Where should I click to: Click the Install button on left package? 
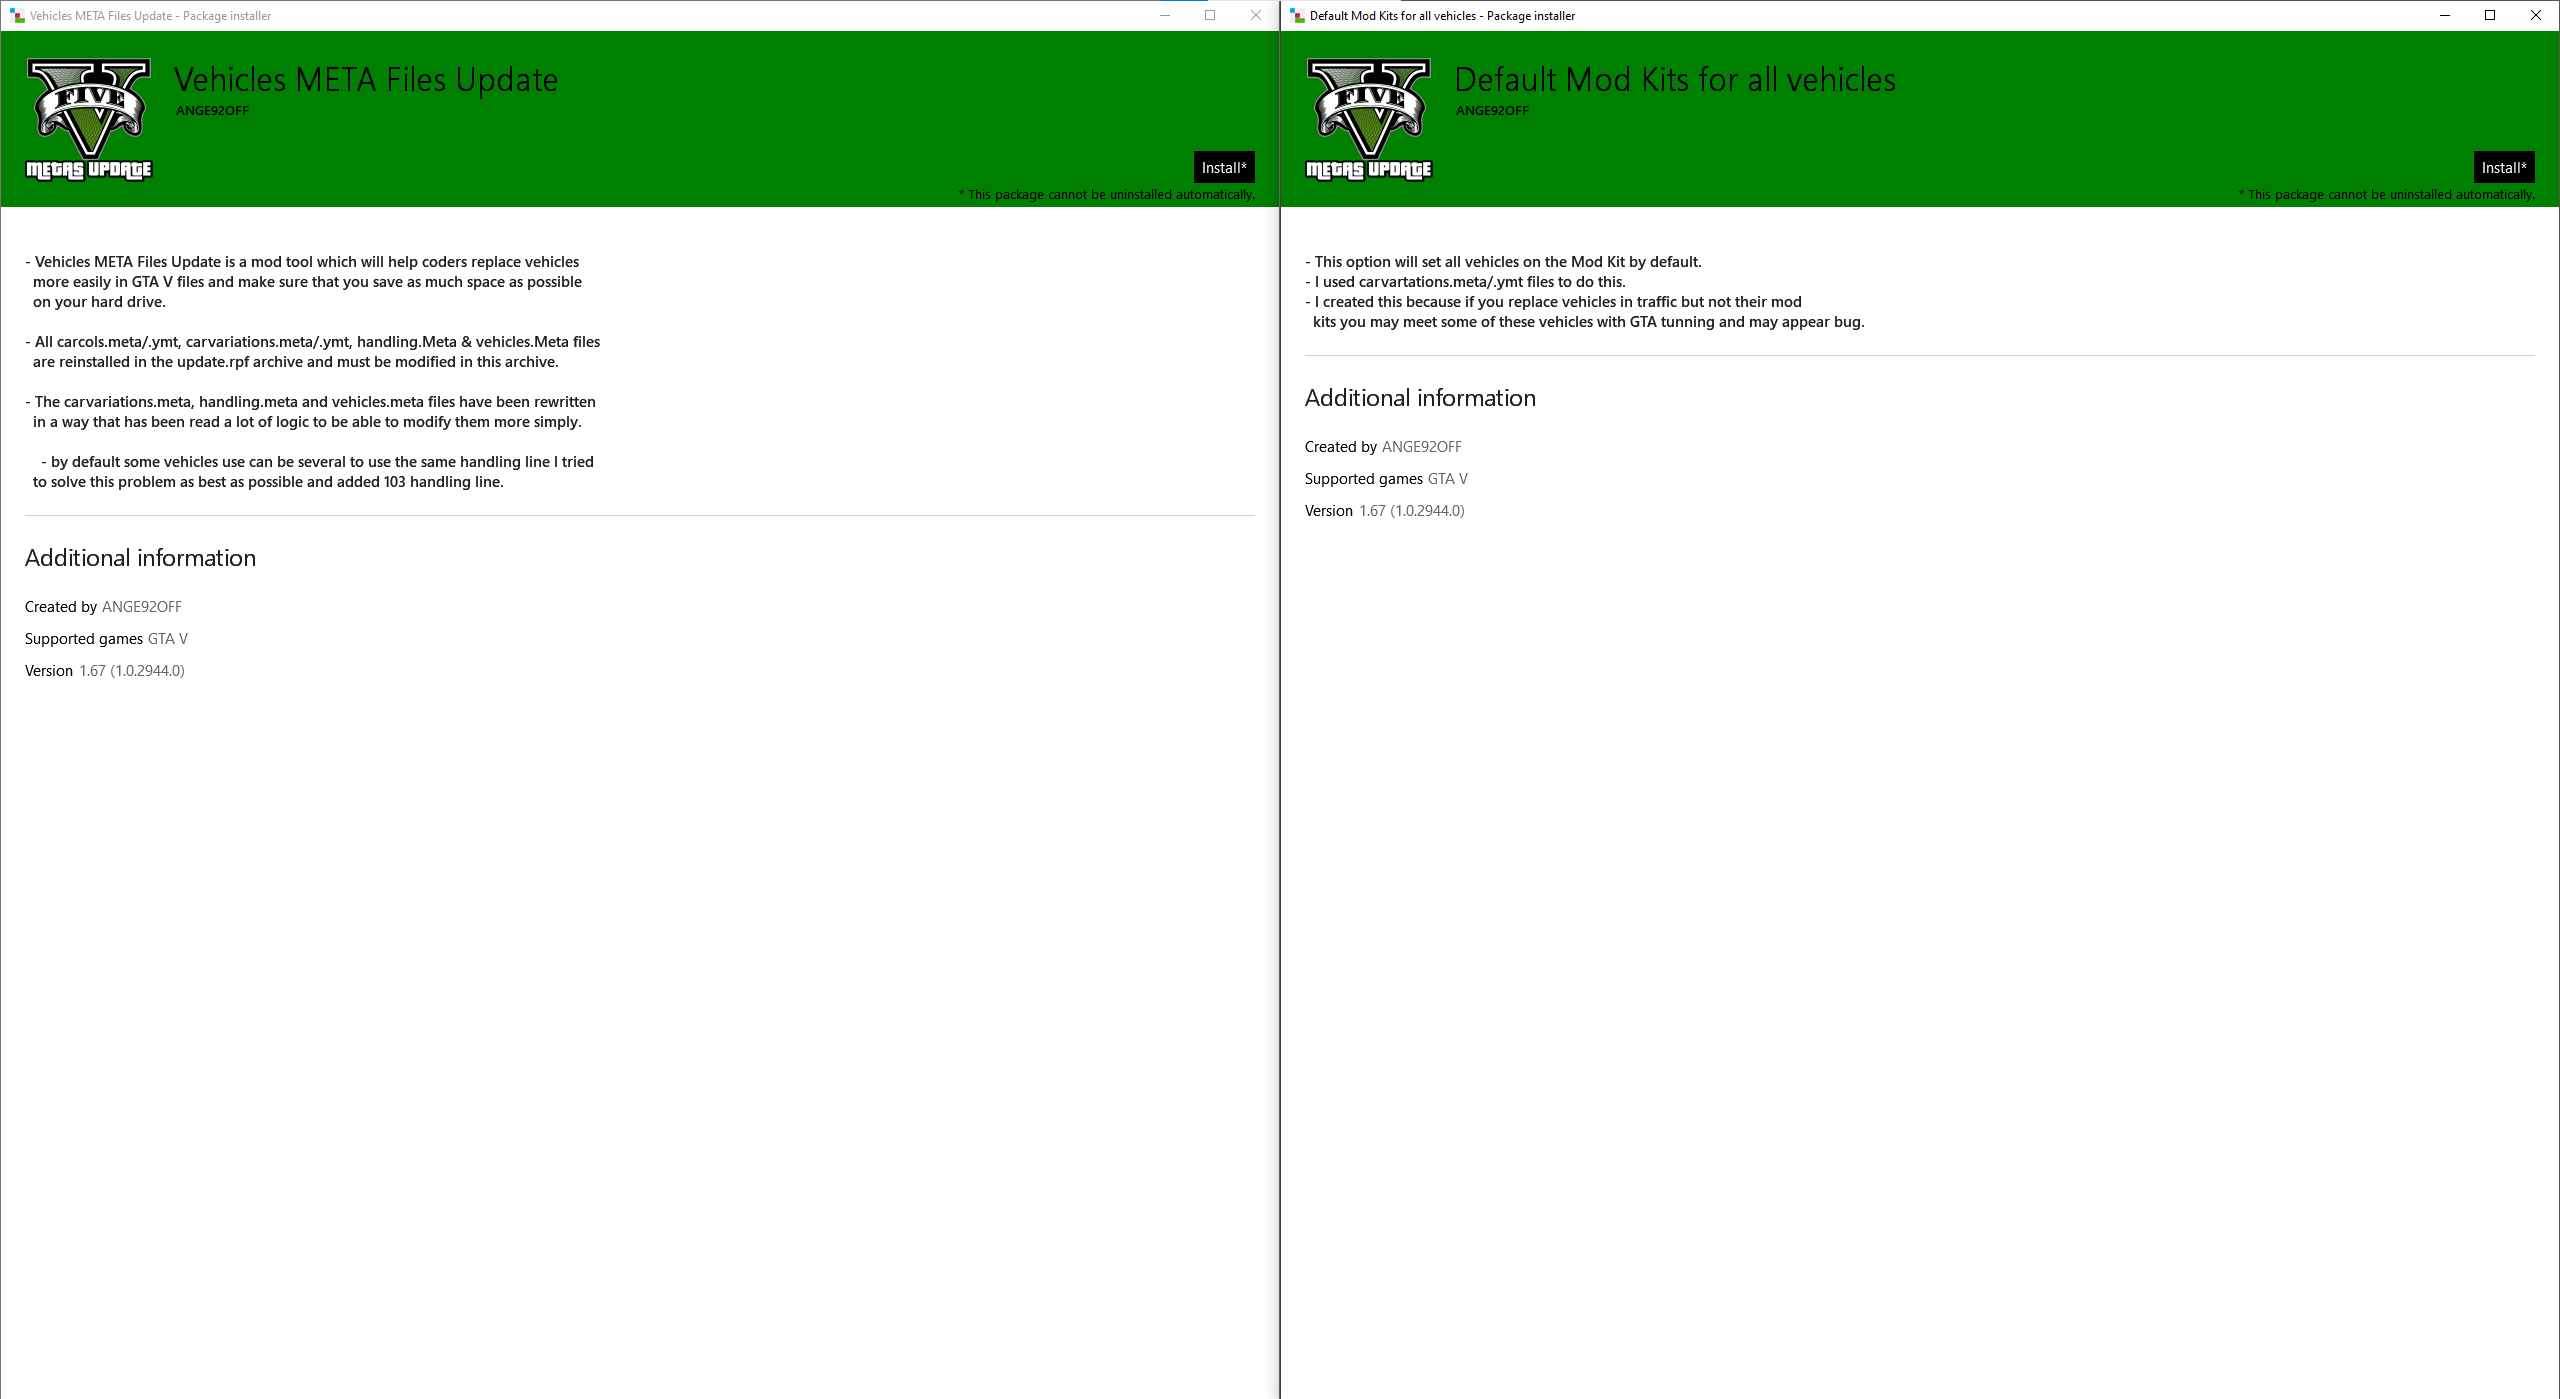tap(1225, 167)
